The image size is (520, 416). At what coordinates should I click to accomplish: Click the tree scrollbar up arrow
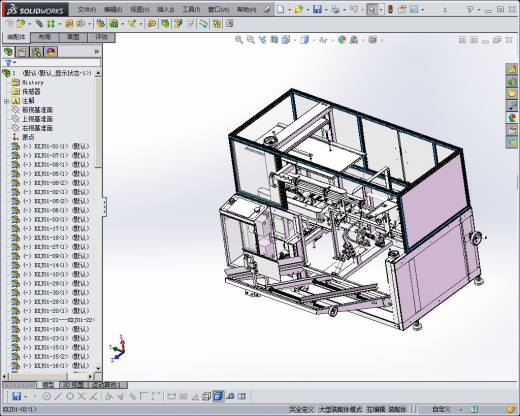click(x=98, y=73)
